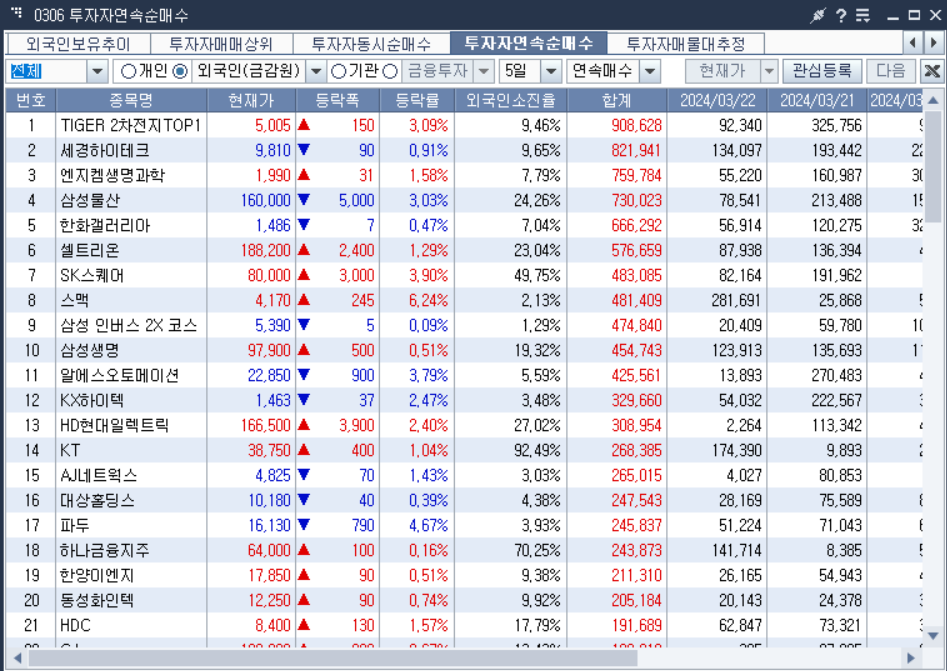This screenshot has width=947, height=671.
Task: Sort by 합계 column header
Action: [x=617, y=100]
